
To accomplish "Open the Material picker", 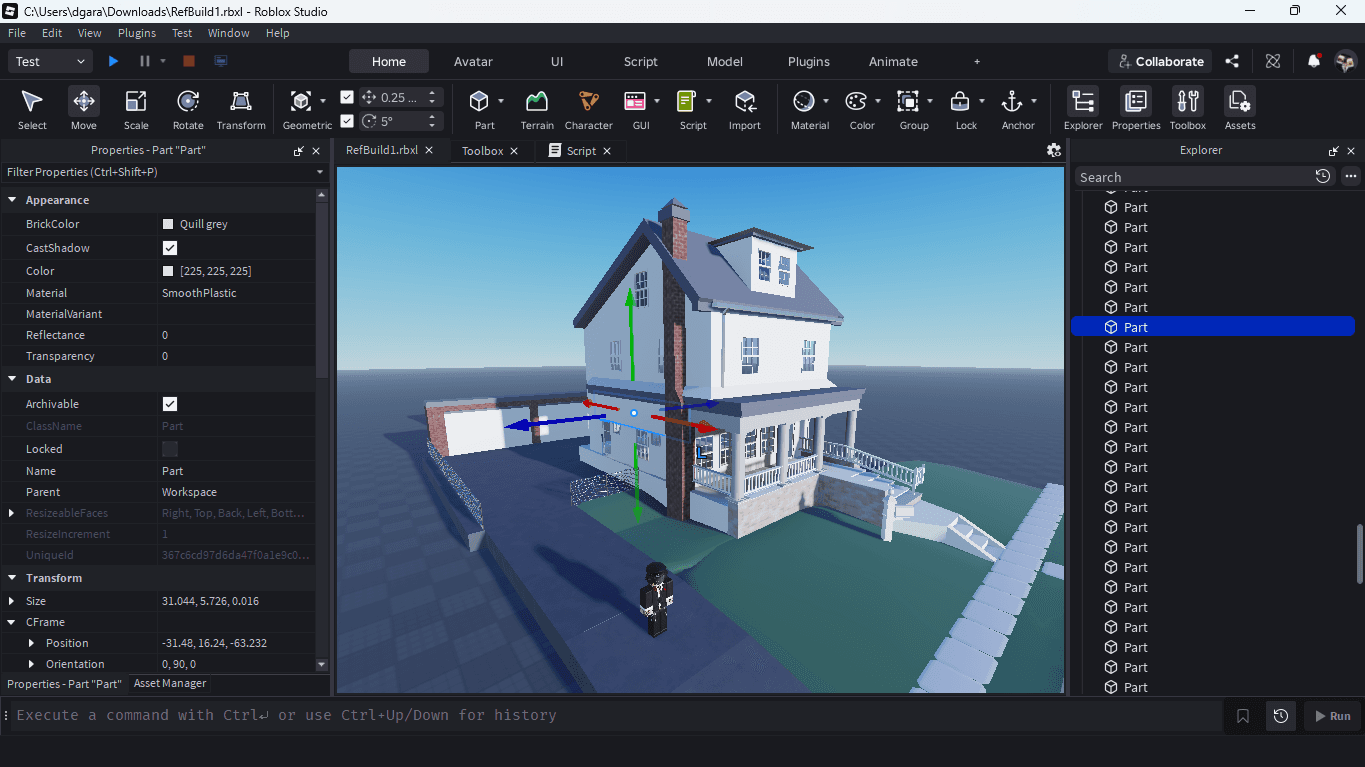I will [x=803, y=101].
